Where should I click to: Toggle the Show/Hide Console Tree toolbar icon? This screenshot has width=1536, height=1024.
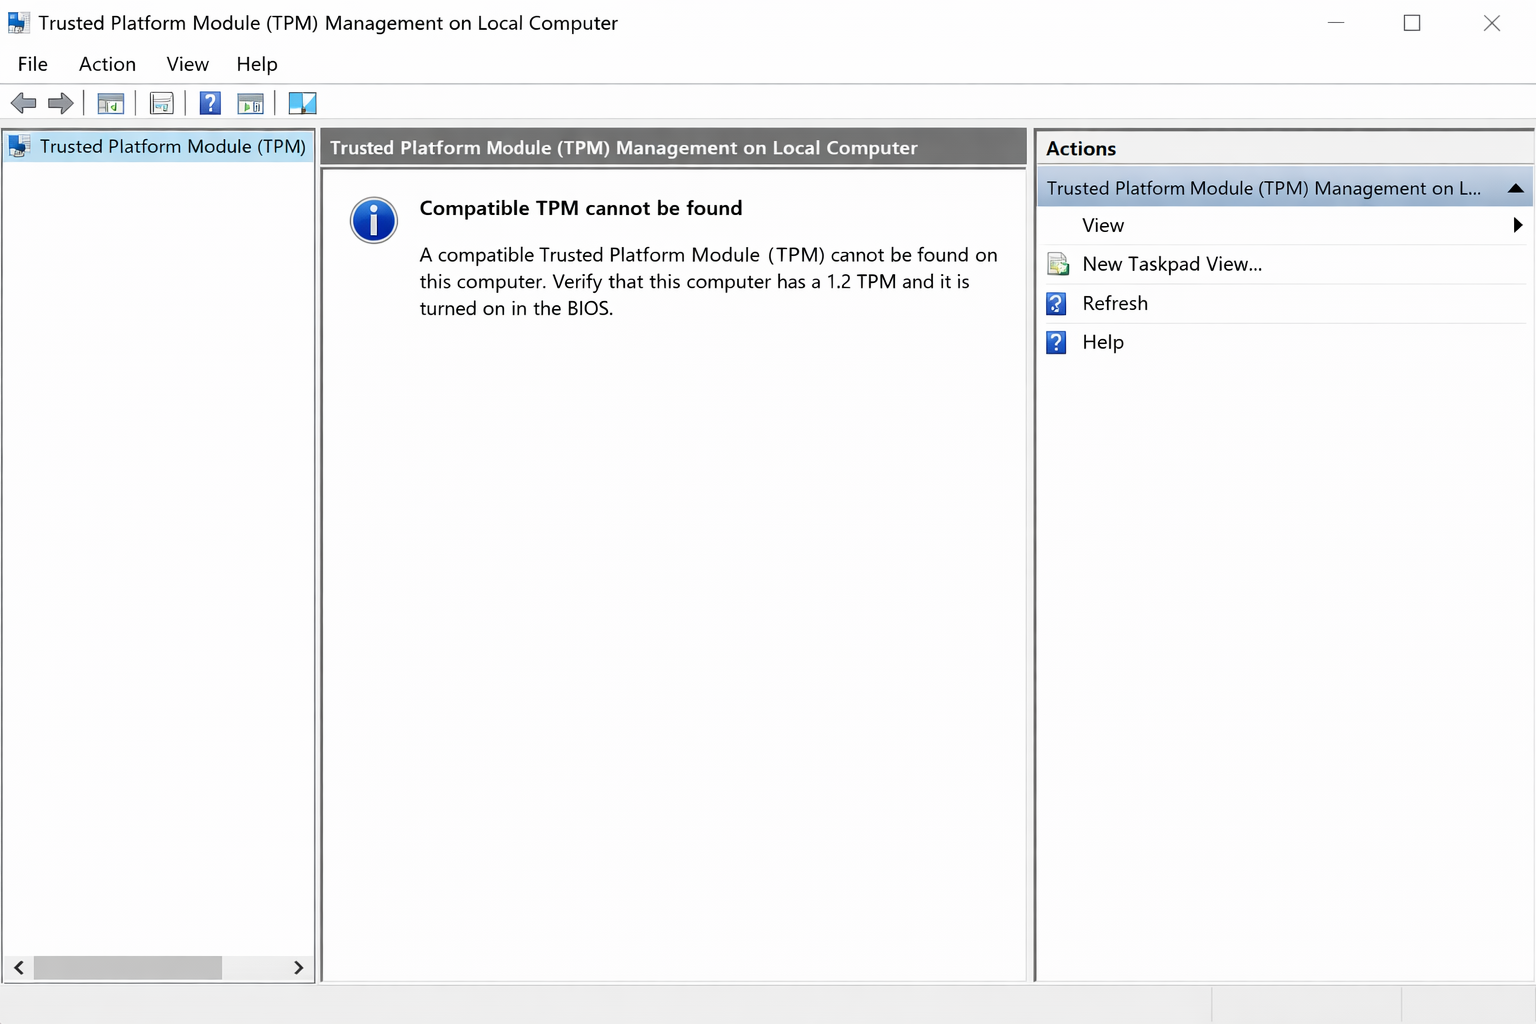pos(110,103)
